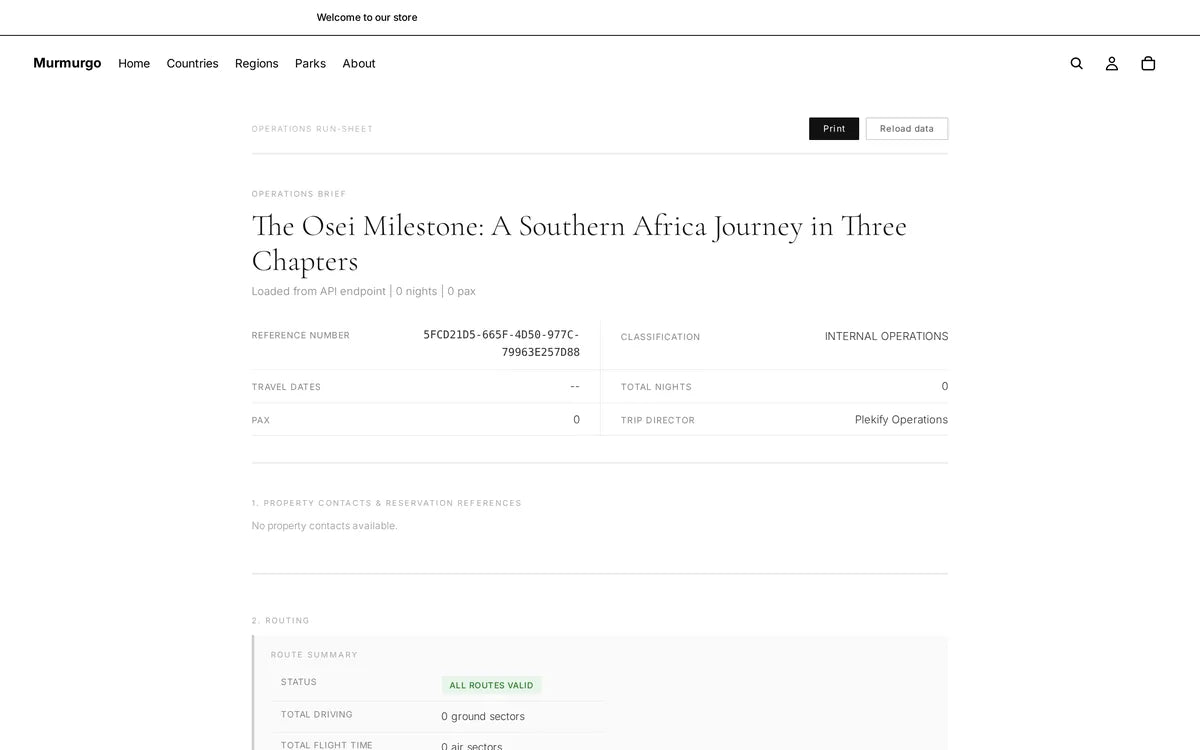
Task: Click the Route Summary panel heading
Action: (314, 655)
